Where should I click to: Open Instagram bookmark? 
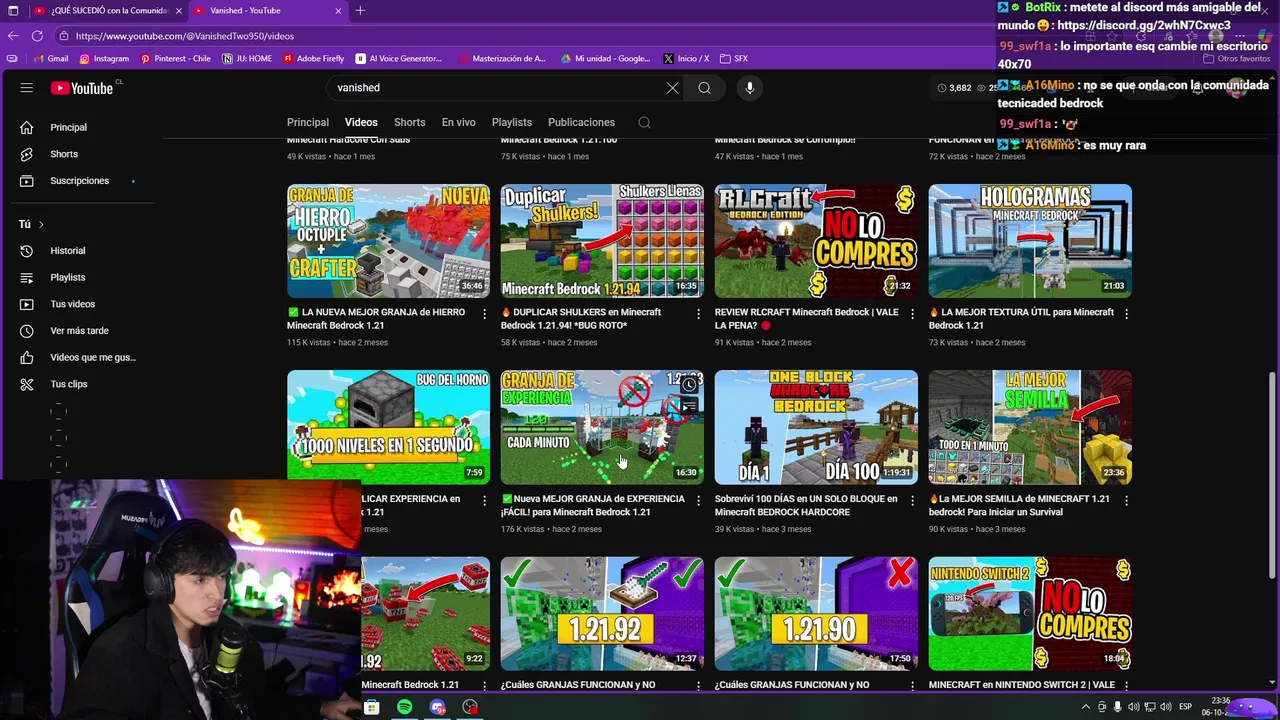point(104,59)
